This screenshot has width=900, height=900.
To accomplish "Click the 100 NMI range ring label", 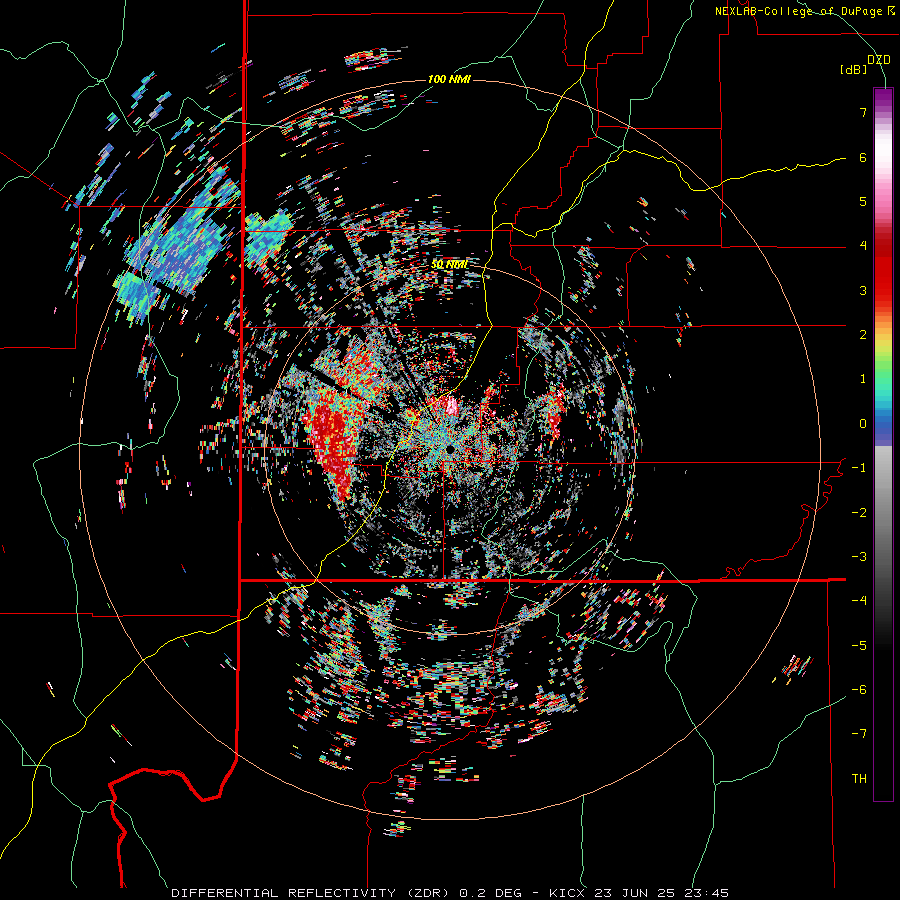I will pyautogui.click(x=449, y=79).
